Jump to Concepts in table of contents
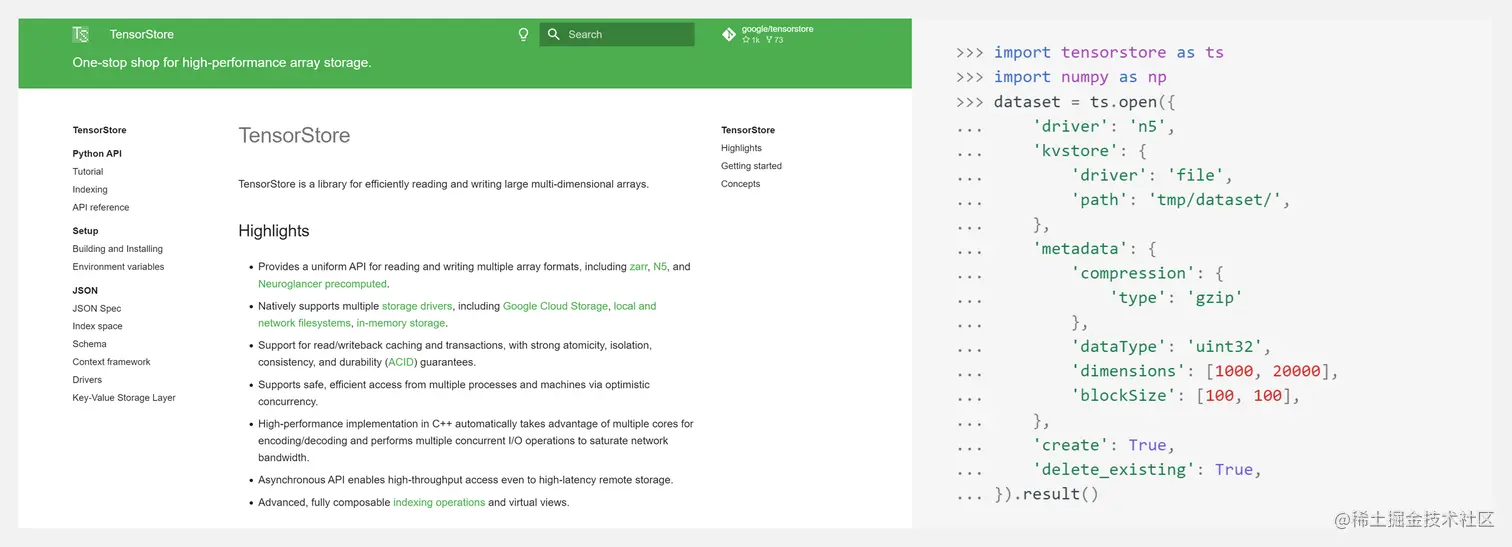This screenshot has width=1512, height=547. tap(741, 184)
